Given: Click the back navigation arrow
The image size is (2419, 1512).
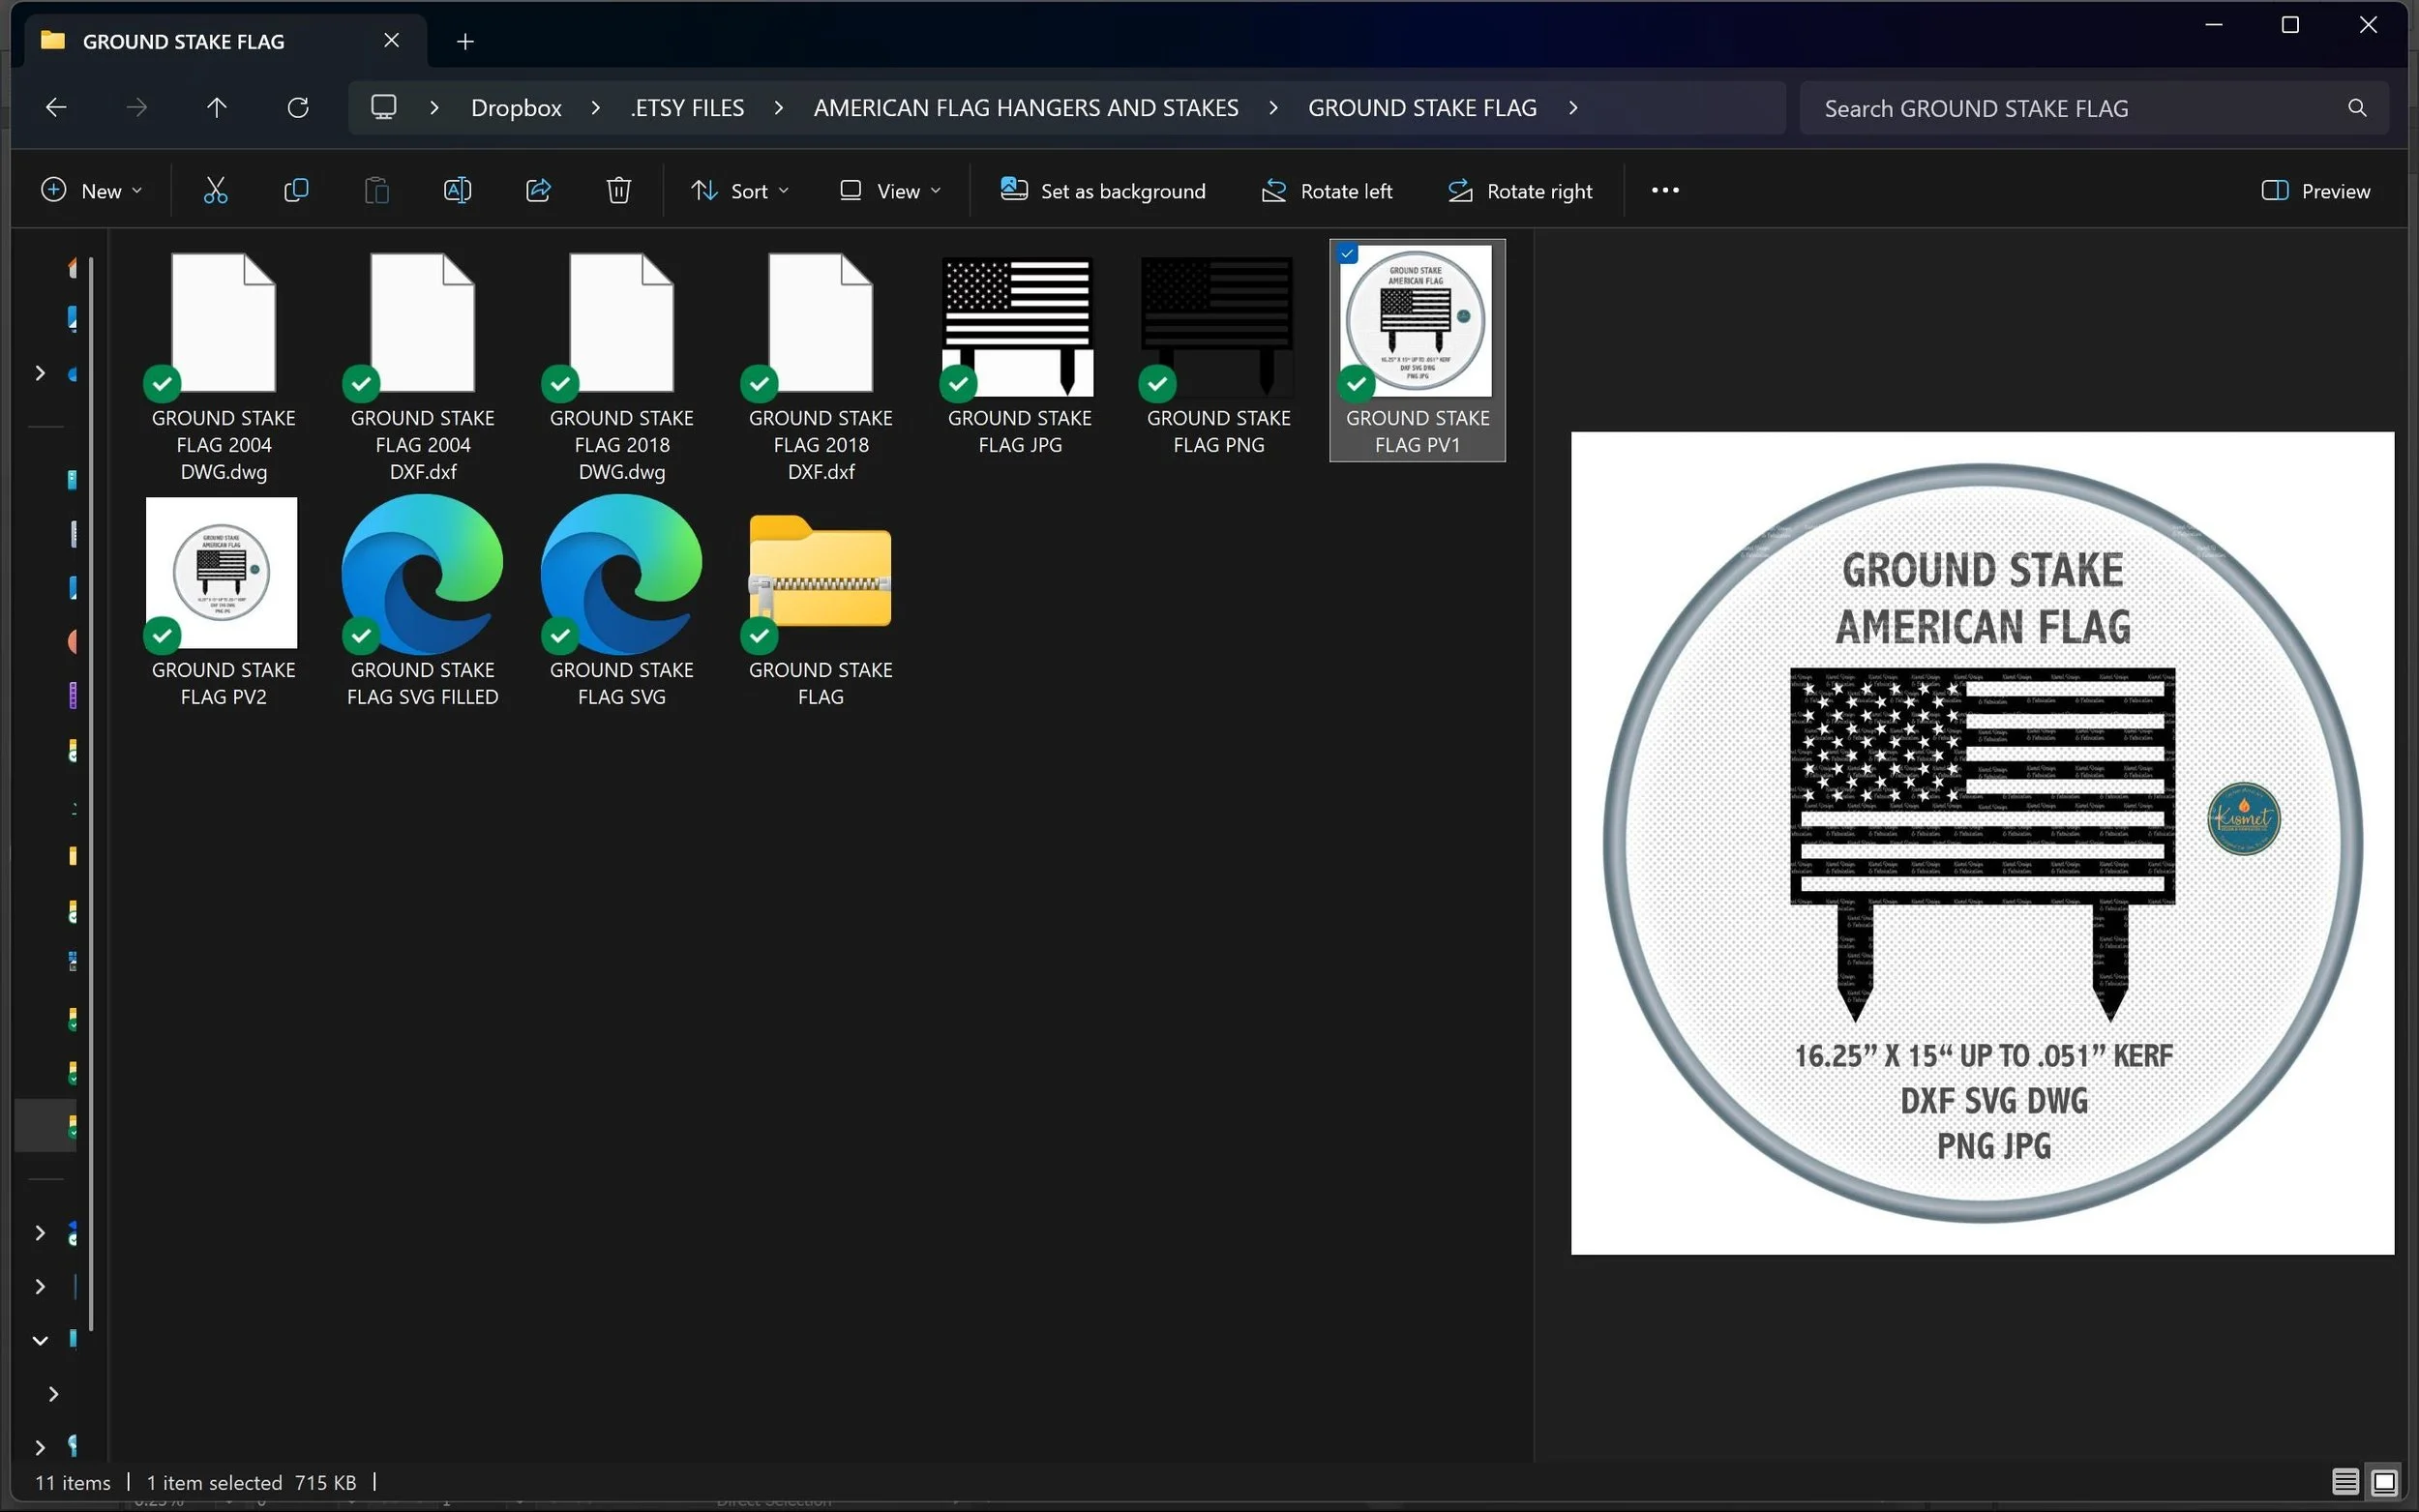Looking at the screenshot, I should click(x=56, y=107).
